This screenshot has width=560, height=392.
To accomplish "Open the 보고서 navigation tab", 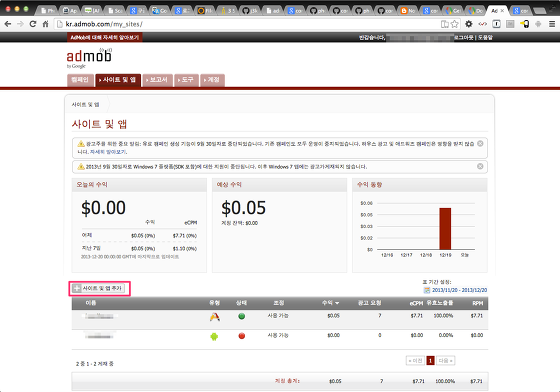I will (x=158, y=80).
